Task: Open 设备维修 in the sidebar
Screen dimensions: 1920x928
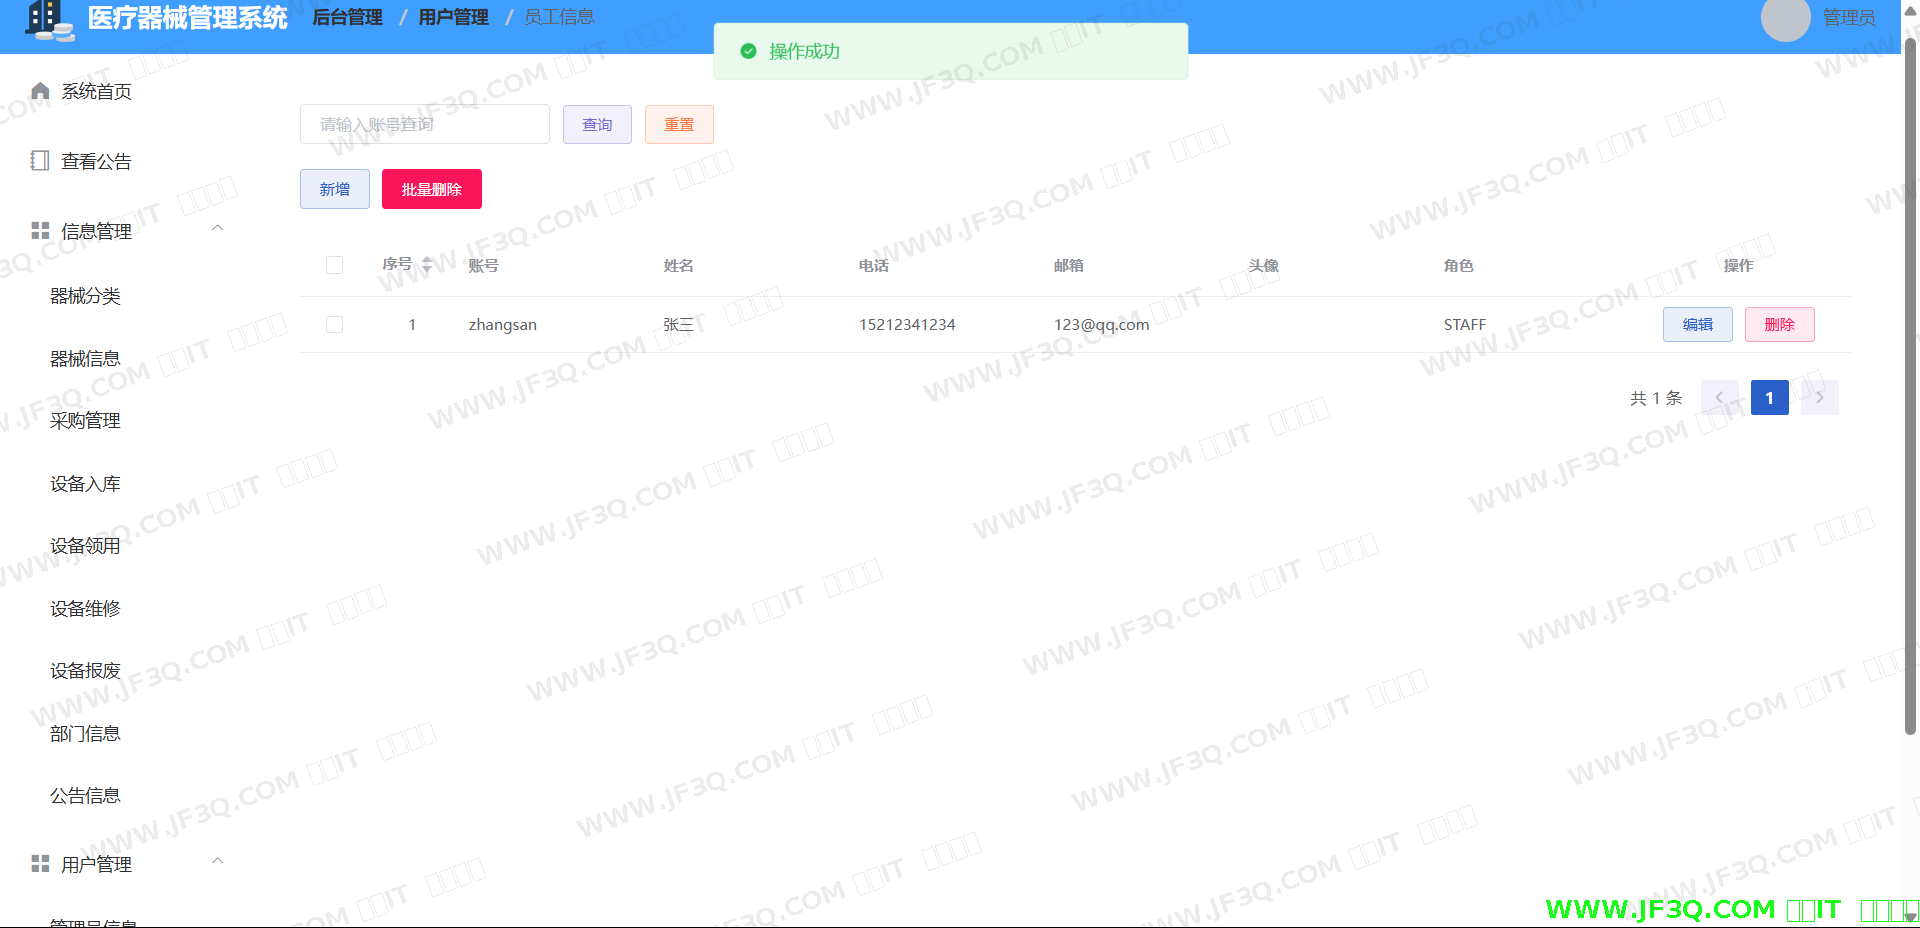Action: tap(85, 609)
